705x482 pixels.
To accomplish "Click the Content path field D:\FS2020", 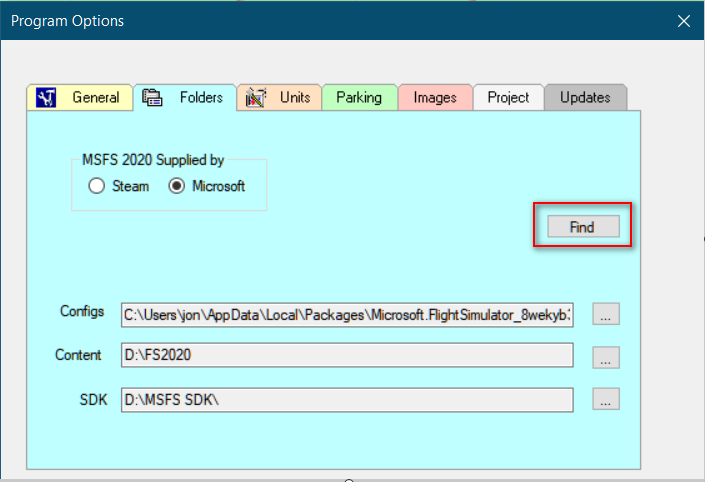I will click(x=347, y=355).
